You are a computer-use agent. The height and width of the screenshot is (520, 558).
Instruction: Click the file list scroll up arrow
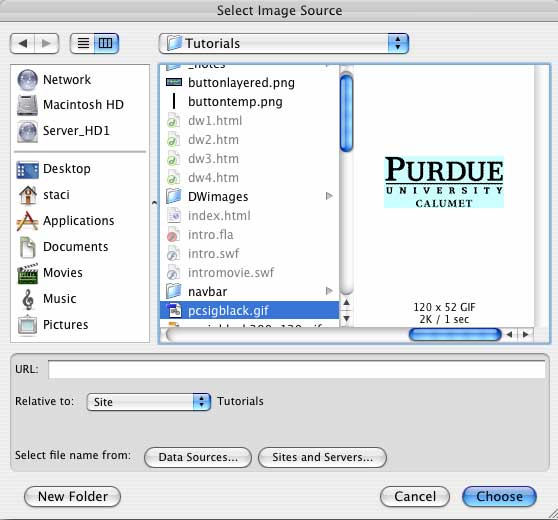point(346,303)
